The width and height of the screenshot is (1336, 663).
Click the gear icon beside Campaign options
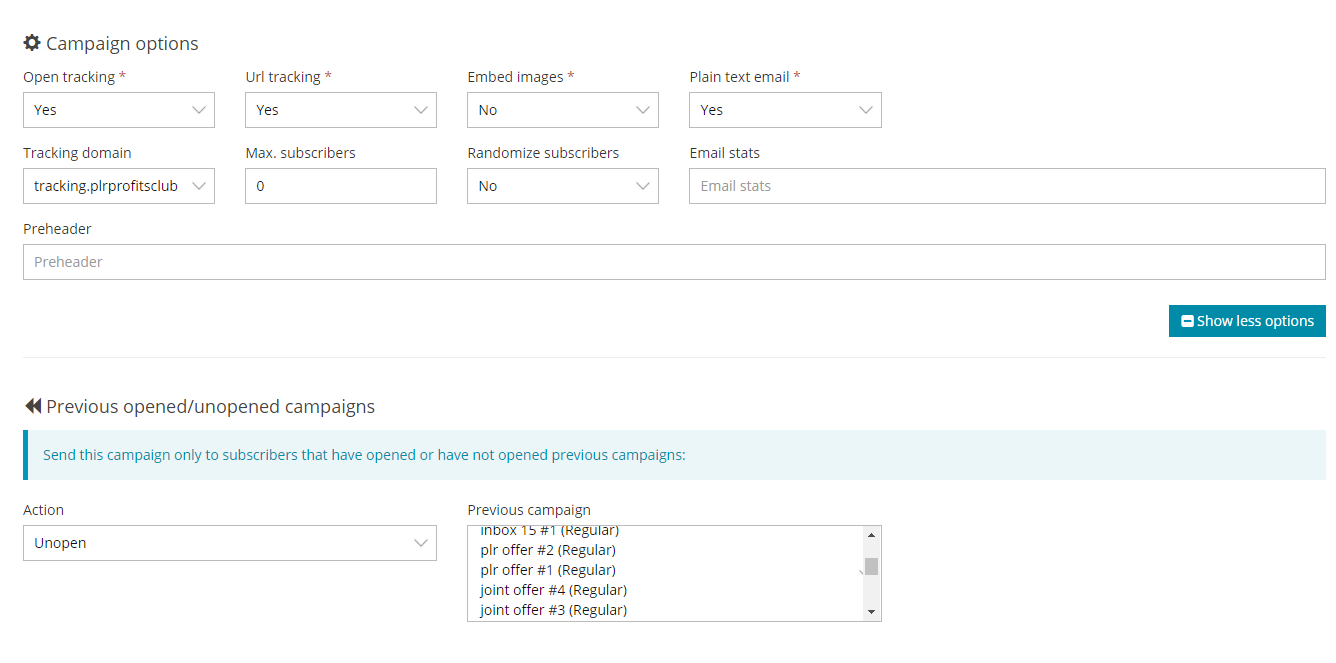click(32, 43)
